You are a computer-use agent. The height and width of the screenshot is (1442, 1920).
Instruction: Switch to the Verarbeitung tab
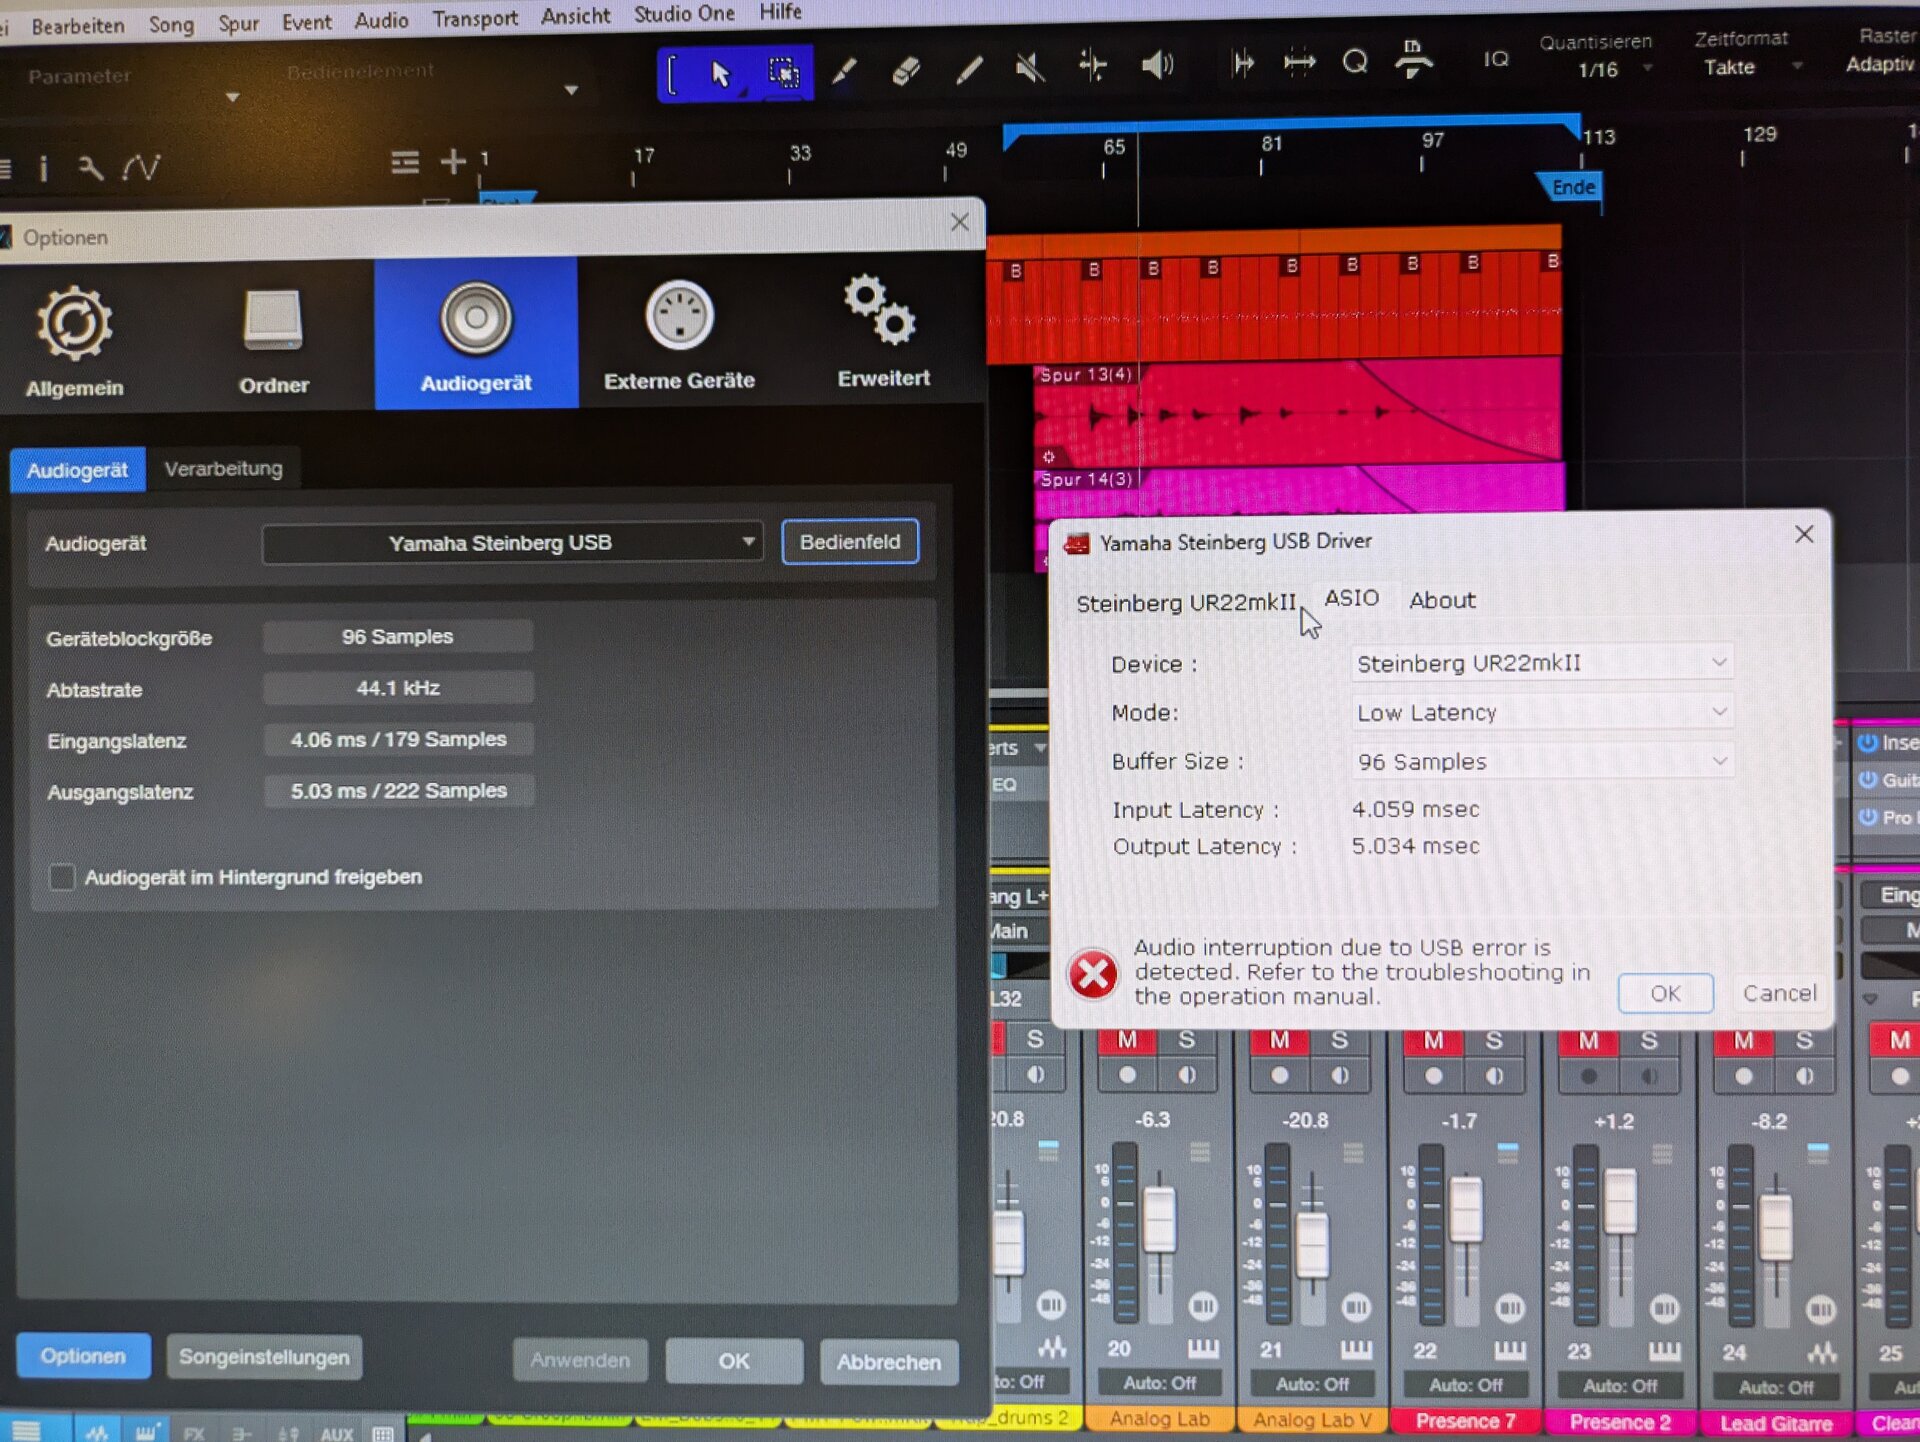pyautogui.click(x=223, y=469)
